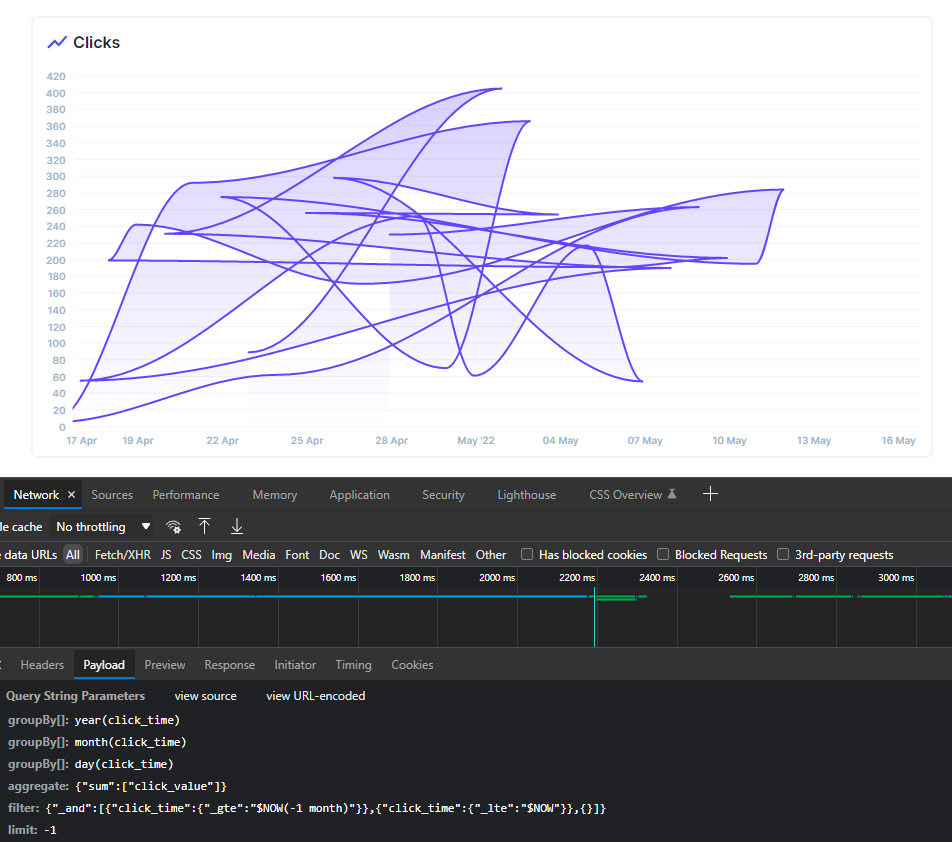Add a new DevTools tab with plus icon

710,494
